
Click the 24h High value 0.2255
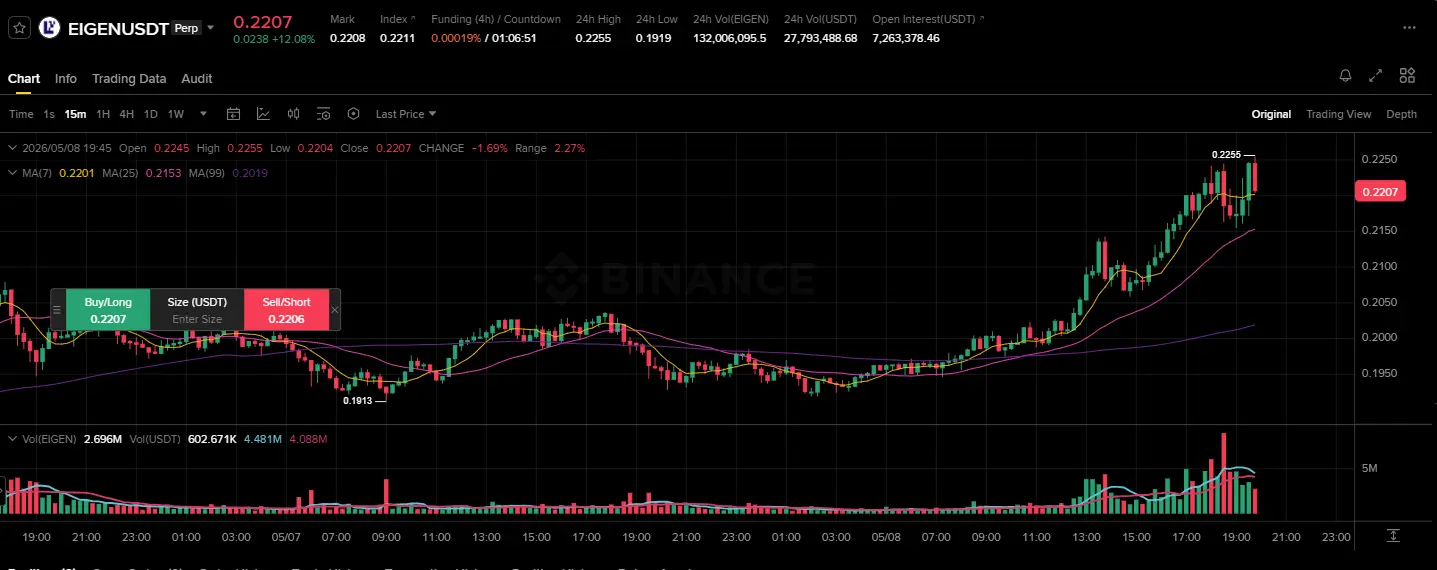tap(593, 38)
